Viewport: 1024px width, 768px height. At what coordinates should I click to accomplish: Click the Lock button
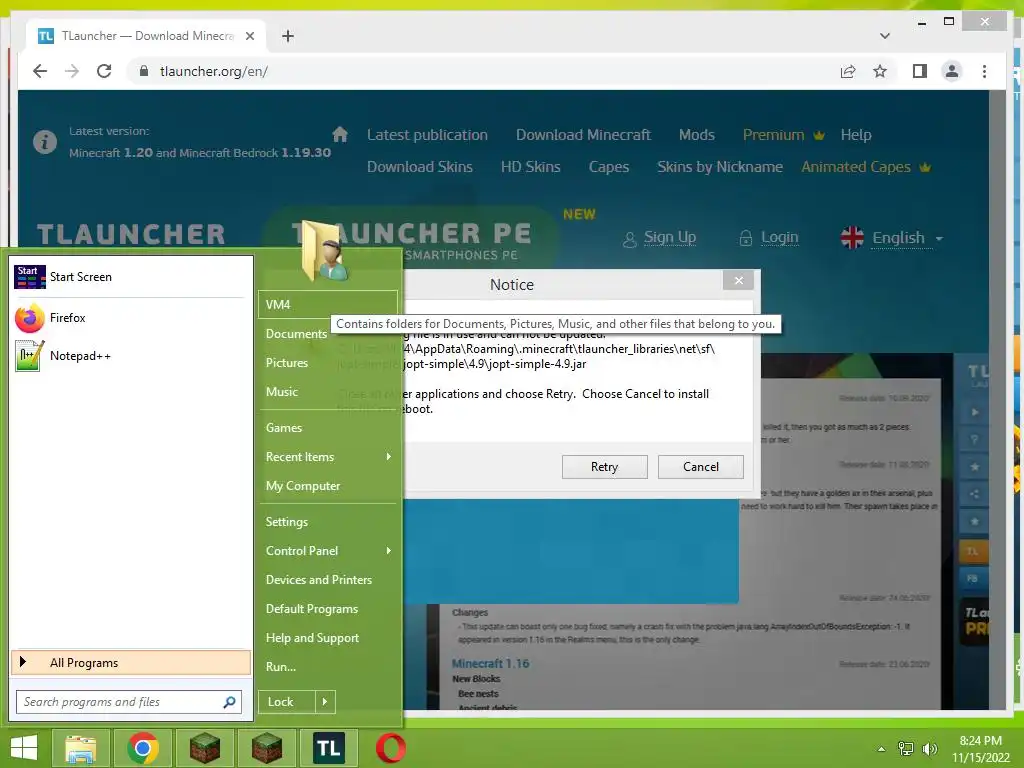(x=287, y=702)
